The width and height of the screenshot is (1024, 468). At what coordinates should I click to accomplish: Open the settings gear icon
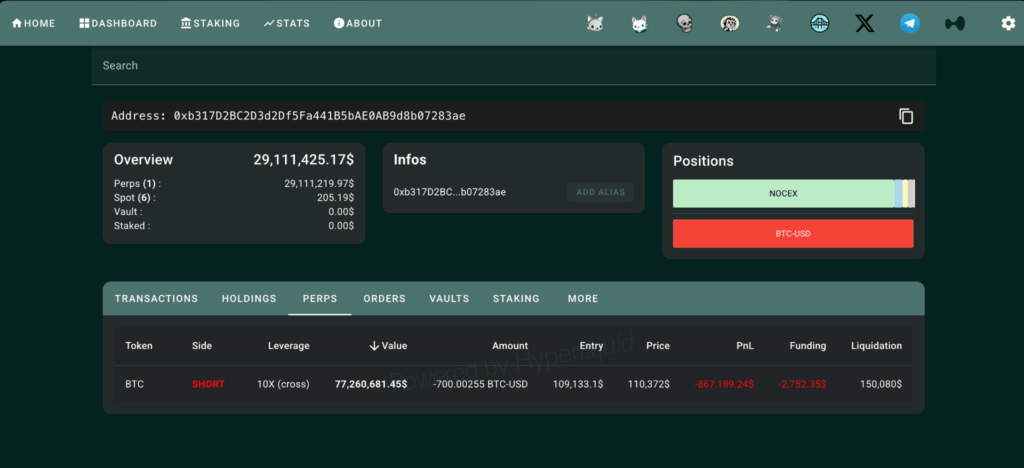coord(1007,23)
